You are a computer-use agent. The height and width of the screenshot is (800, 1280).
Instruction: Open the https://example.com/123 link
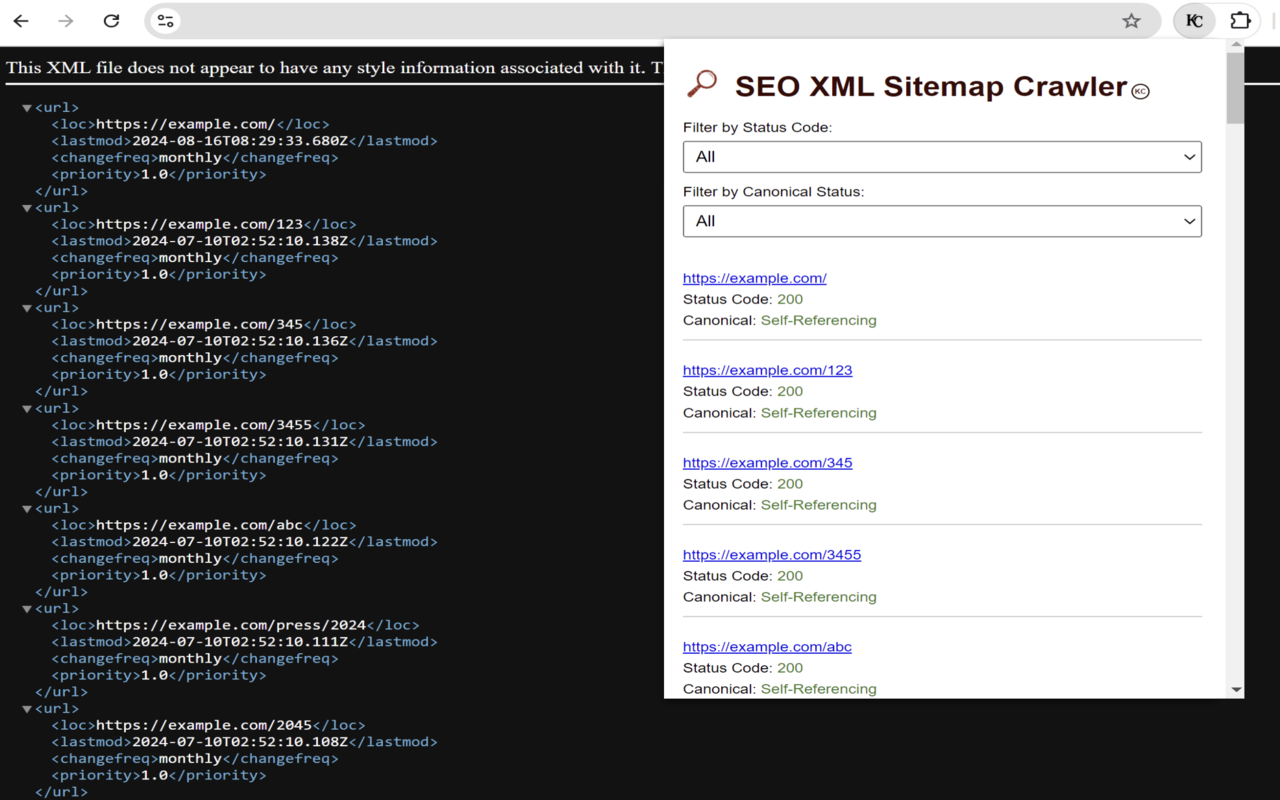[767, 370]
